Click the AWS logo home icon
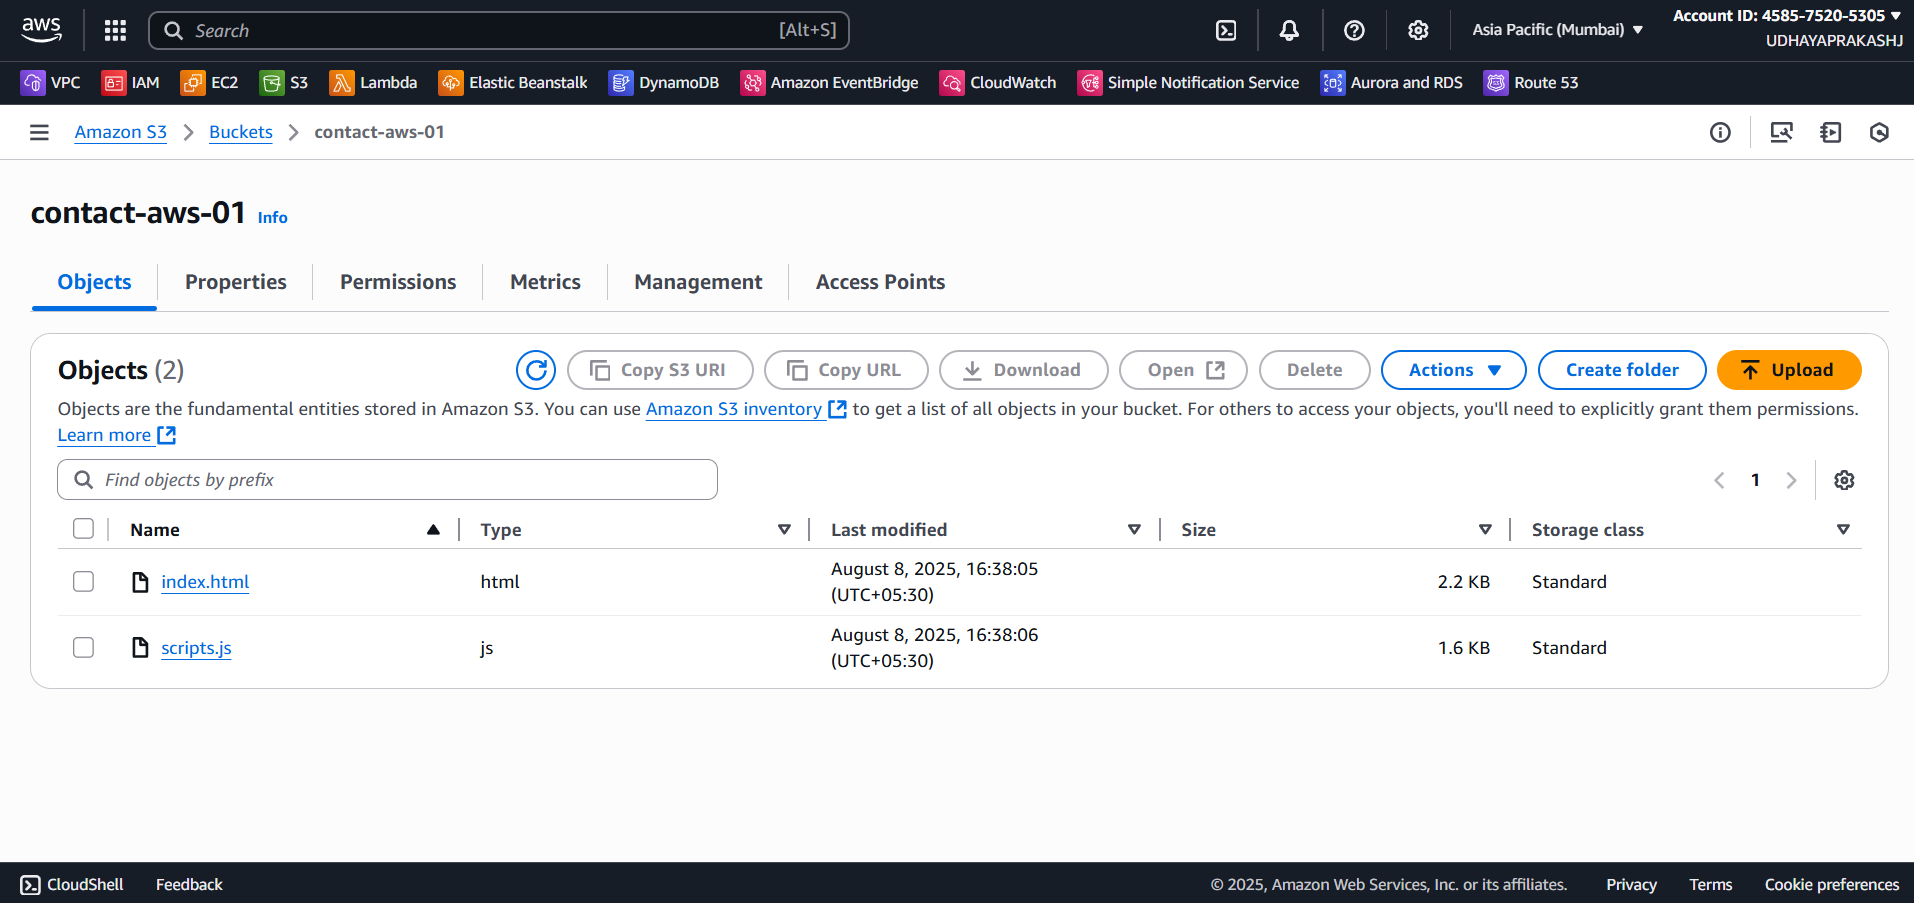Image resolution: width=1914 pixels, height=903 pixels. [41, 30]
